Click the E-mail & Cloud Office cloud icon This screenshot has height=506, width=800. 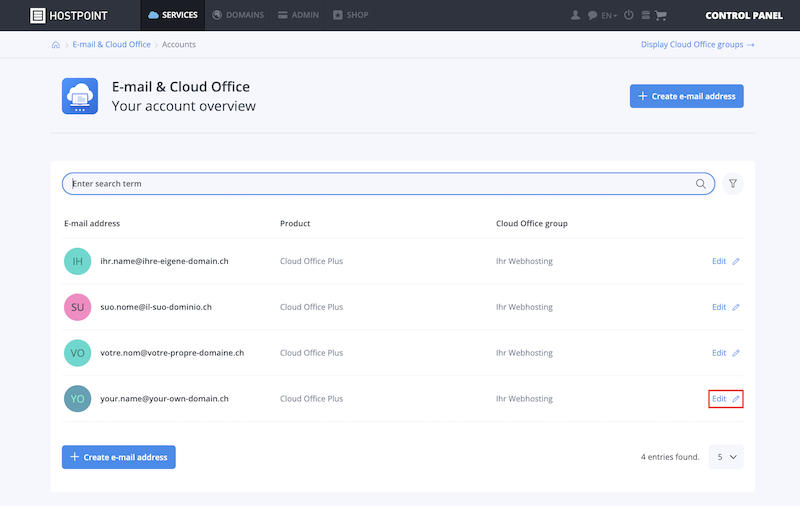tap(80, 96)
